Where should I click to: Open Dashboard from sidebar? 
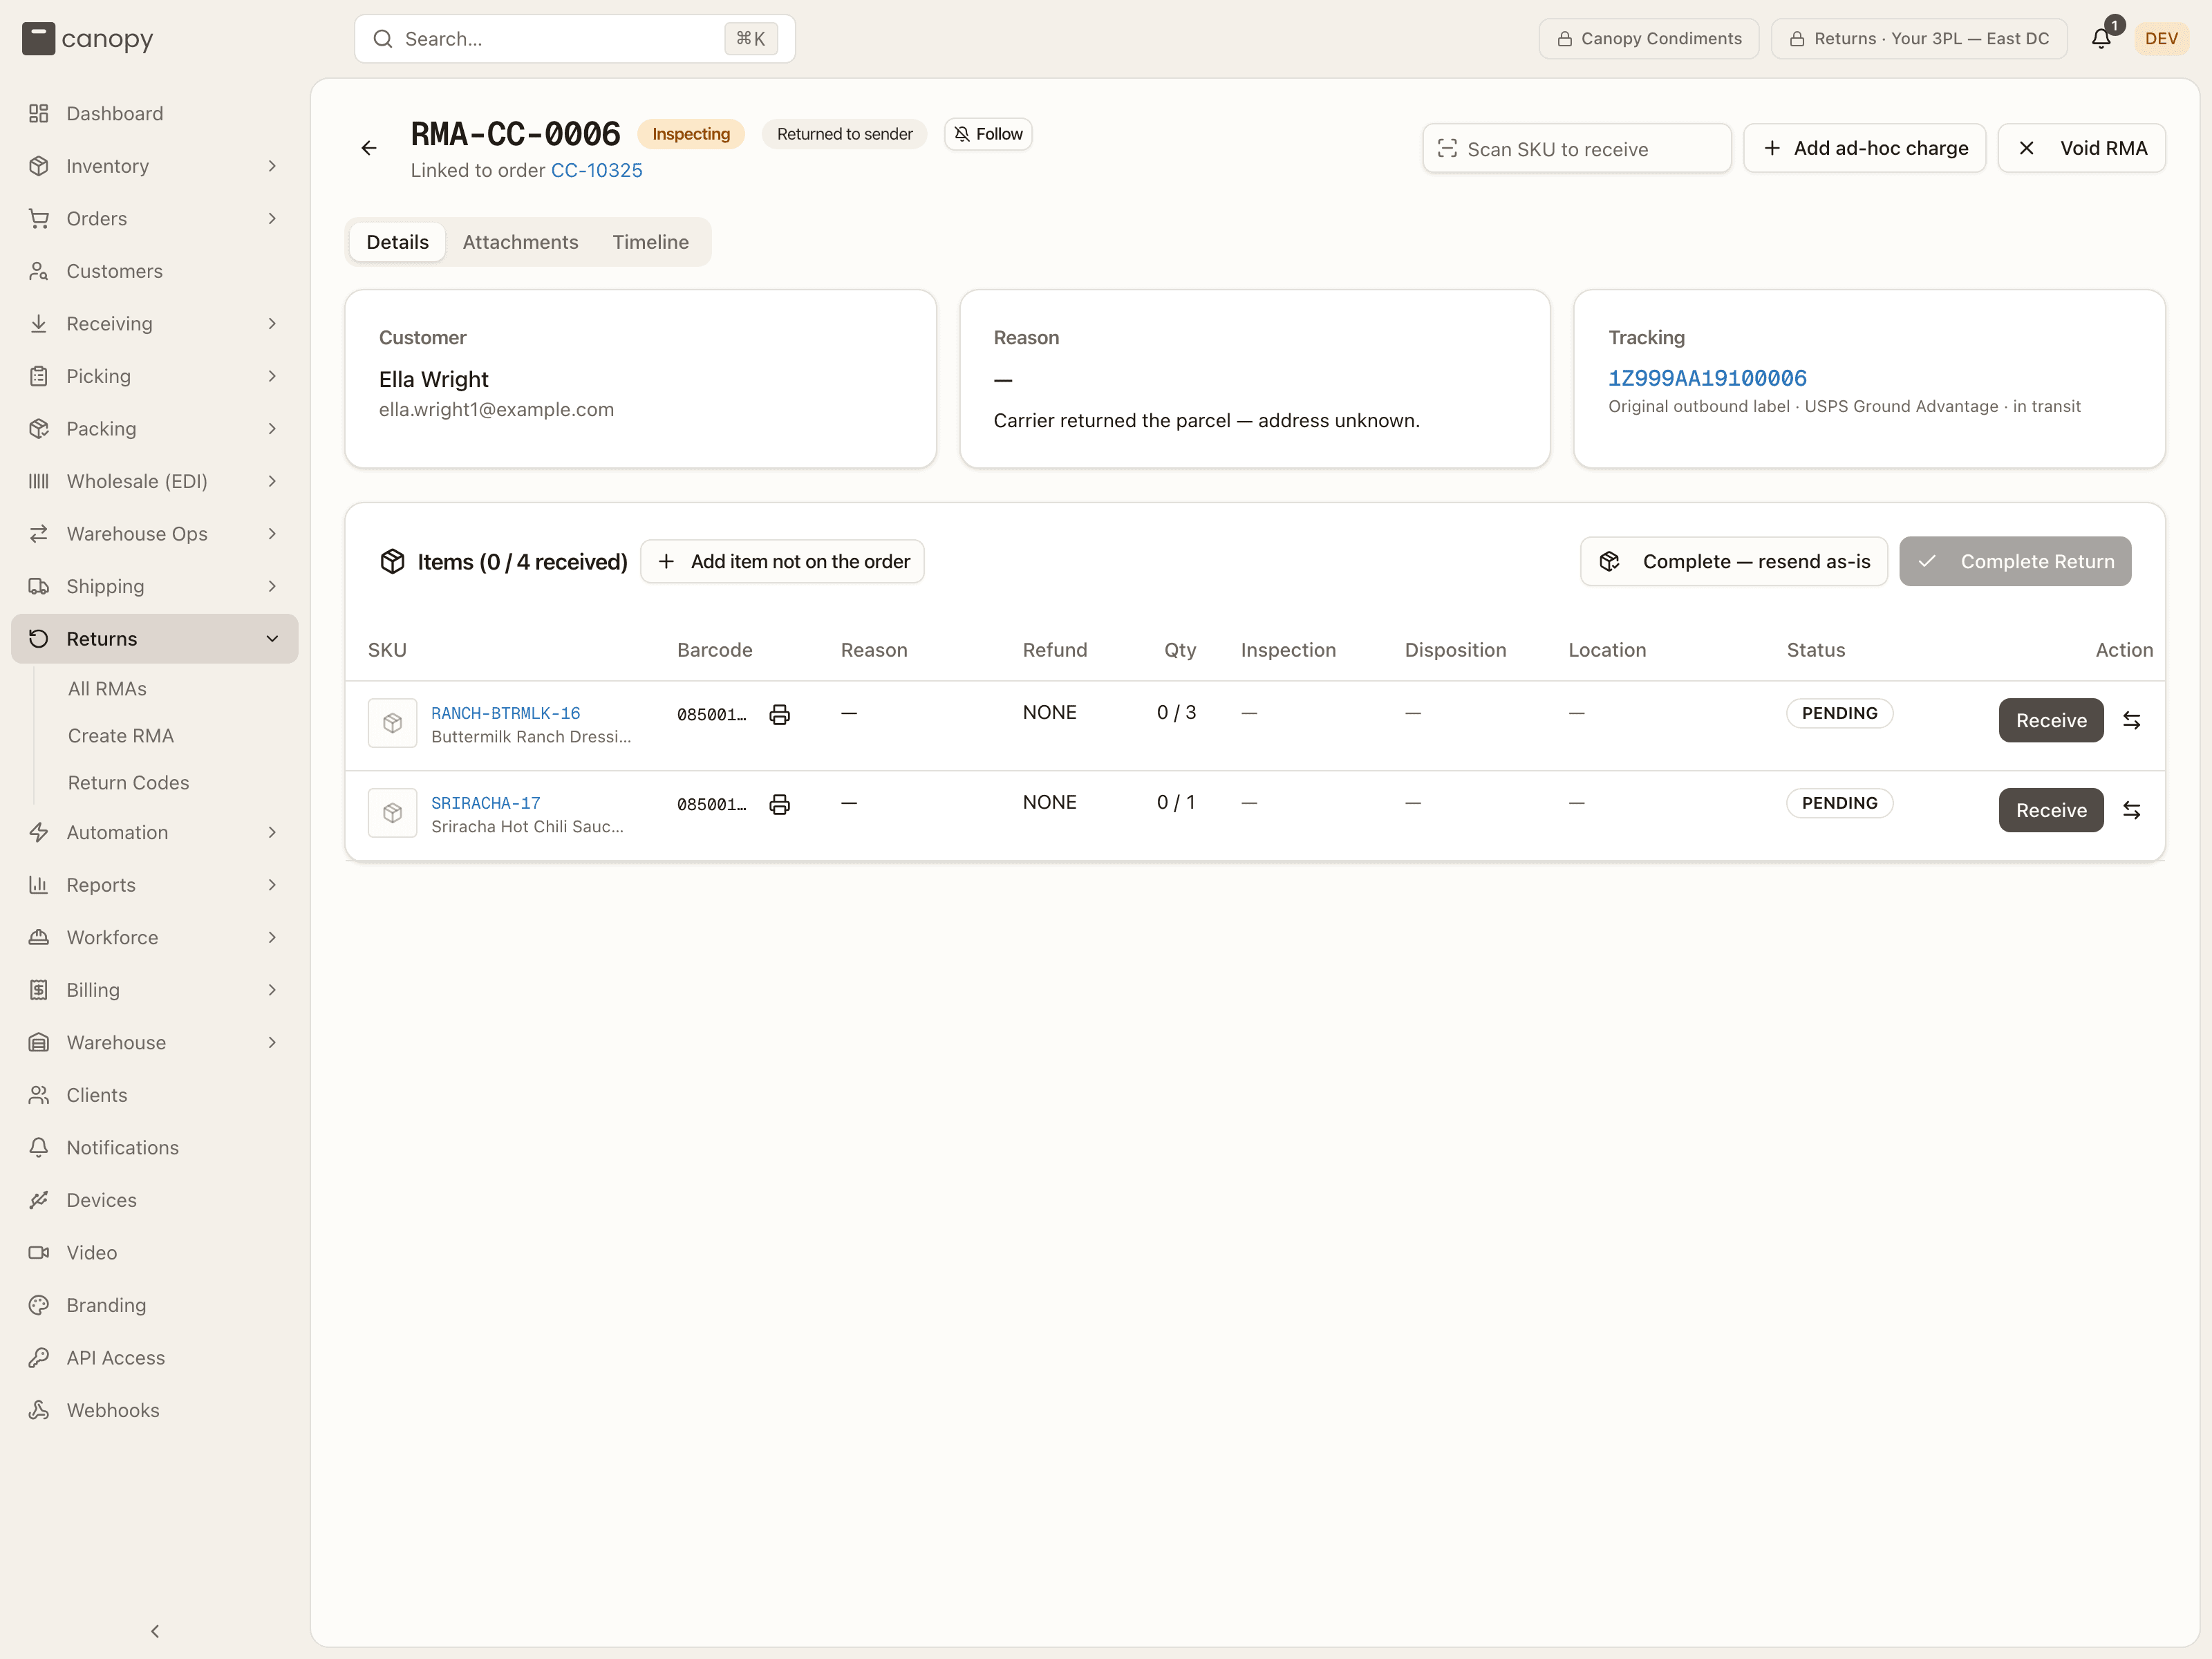point(155,113)
